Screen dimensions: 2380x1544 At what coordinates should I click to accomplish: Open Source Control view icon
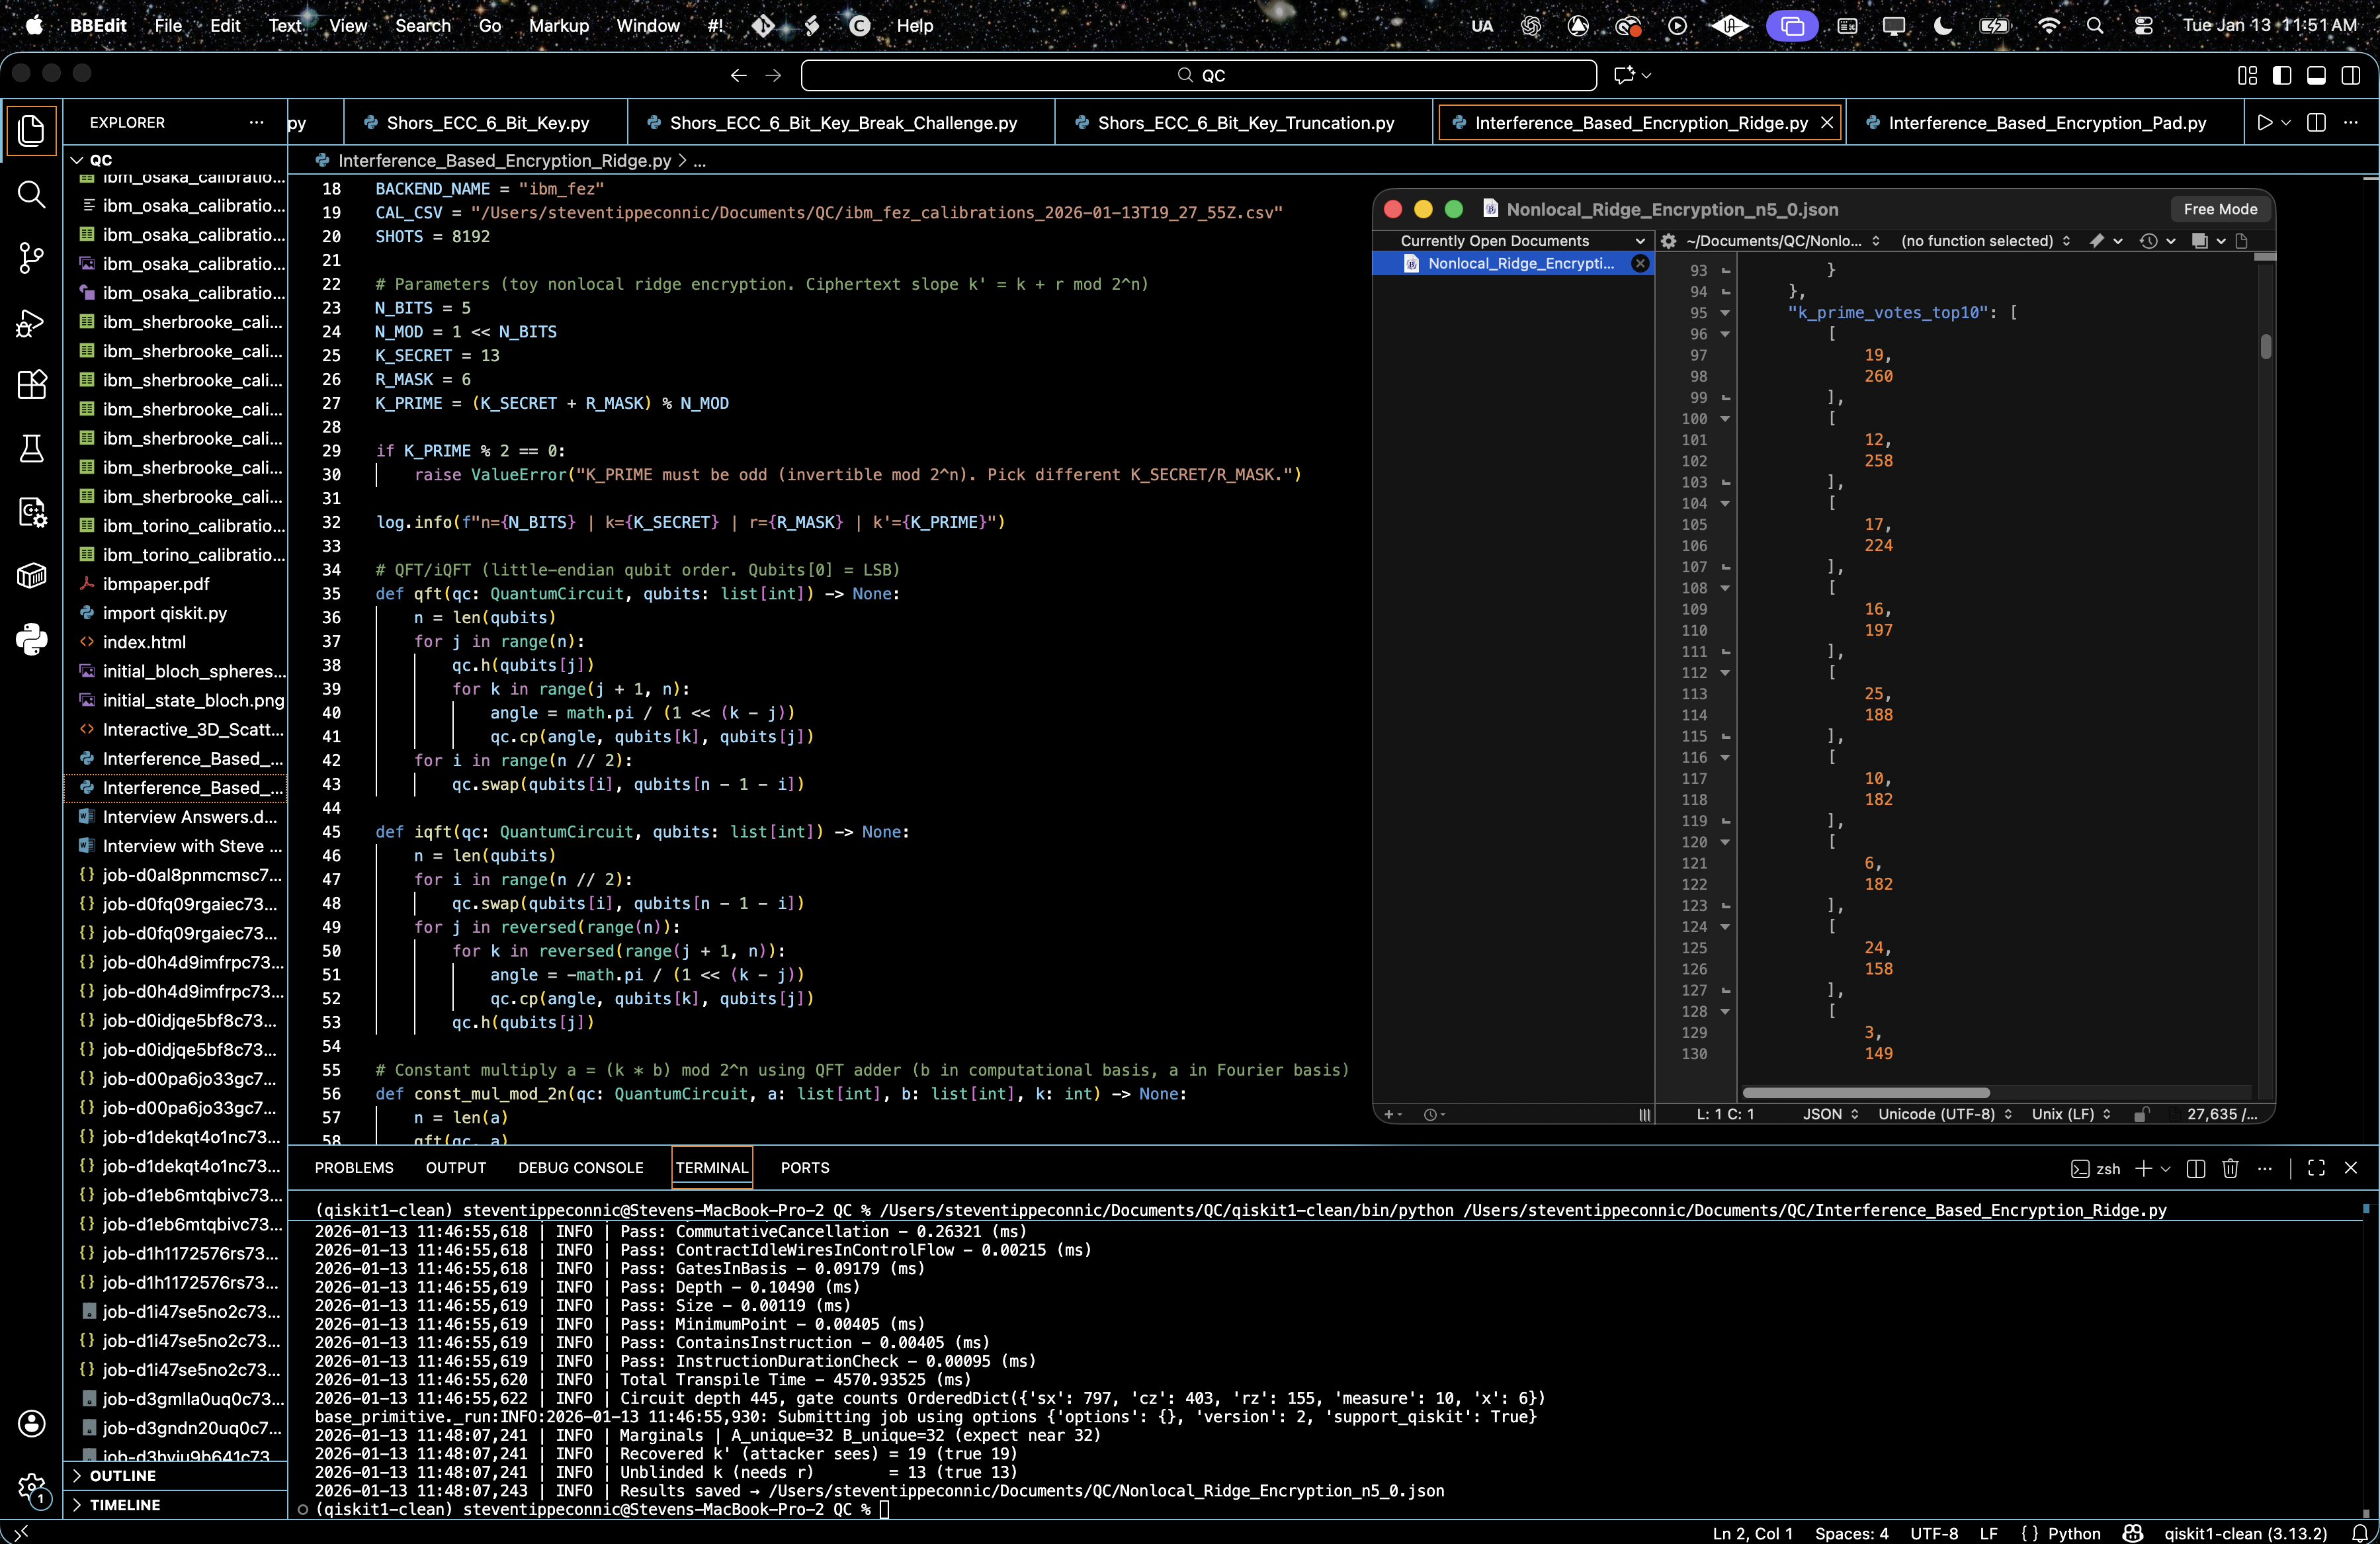pos(31,258)
